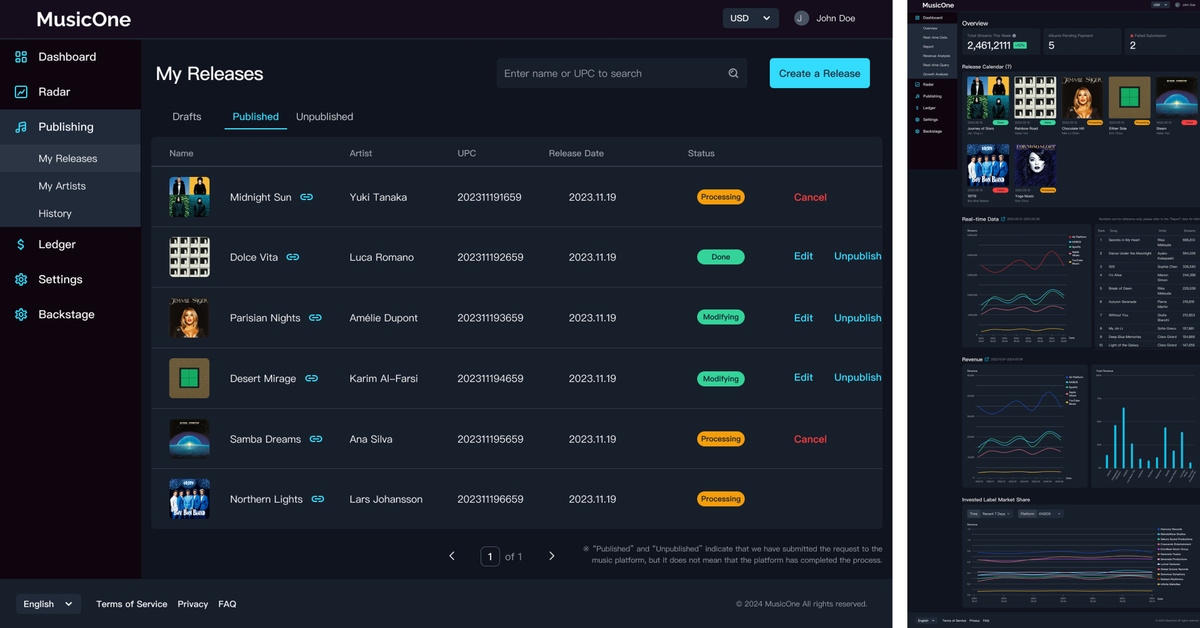Screen dimensions: 1200x628
Task: Click link icon beside Samba Dreams
Action: (316, 439)
